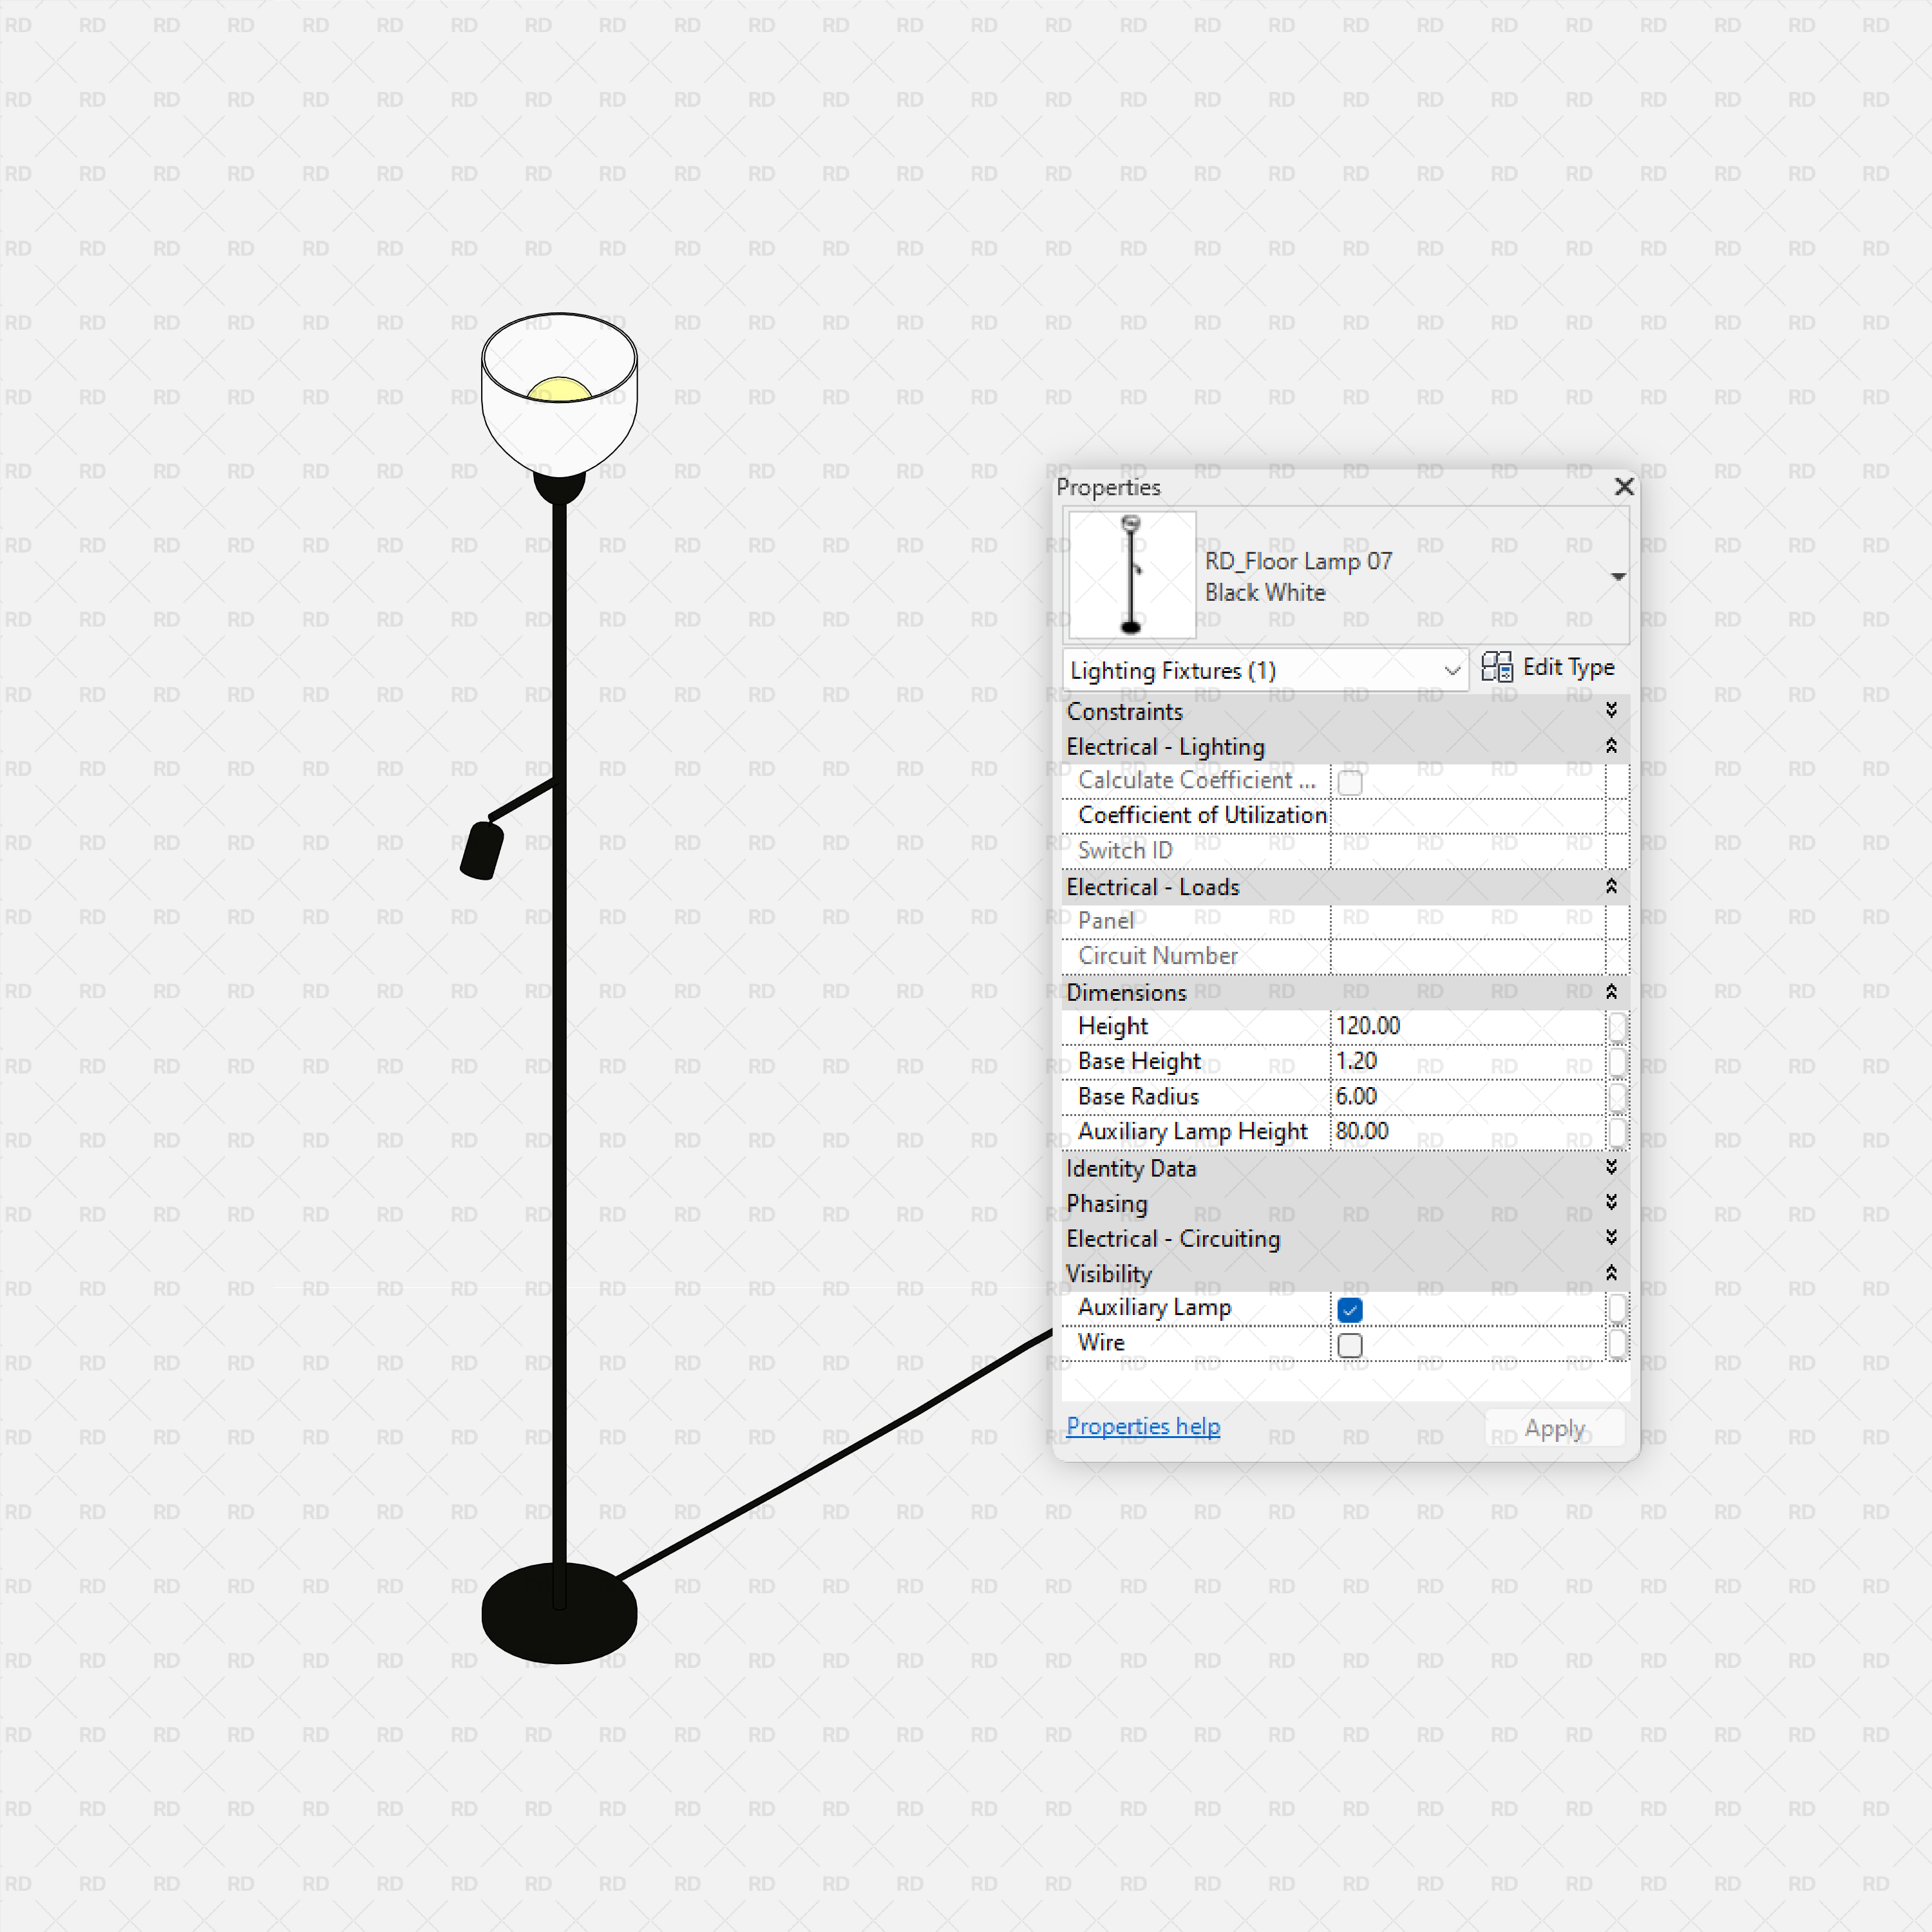Open the Lighting Fixtures filter dropdown
This screenshot has width=1932, height=1932.
click(1453, 670)
